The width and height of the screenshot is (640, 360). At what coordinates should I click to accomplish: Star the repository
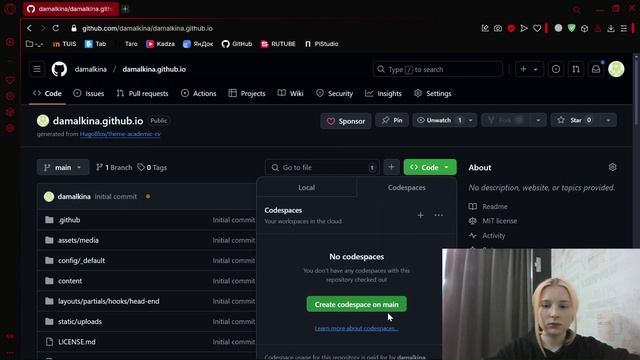click(x=575, y=120)
